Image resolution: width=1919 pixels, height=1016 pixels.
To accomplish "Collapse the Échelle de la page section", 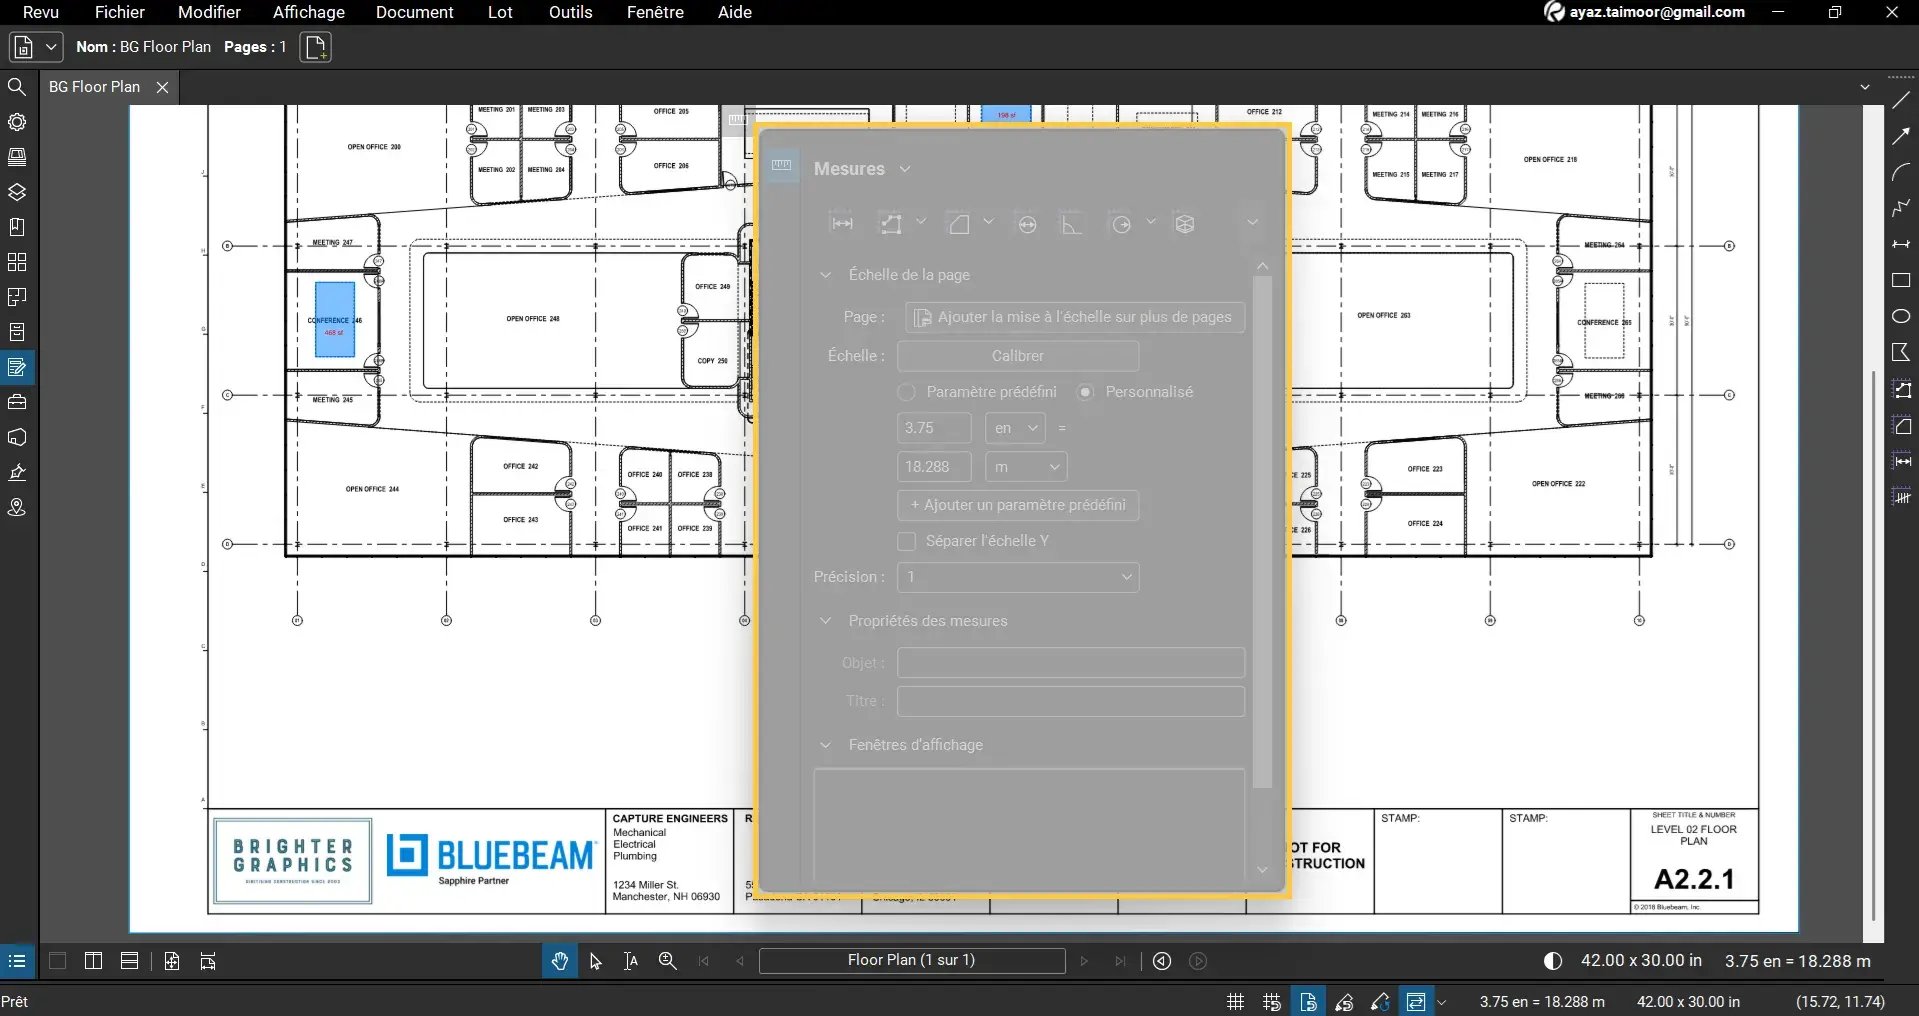I will tap(827, 275).
